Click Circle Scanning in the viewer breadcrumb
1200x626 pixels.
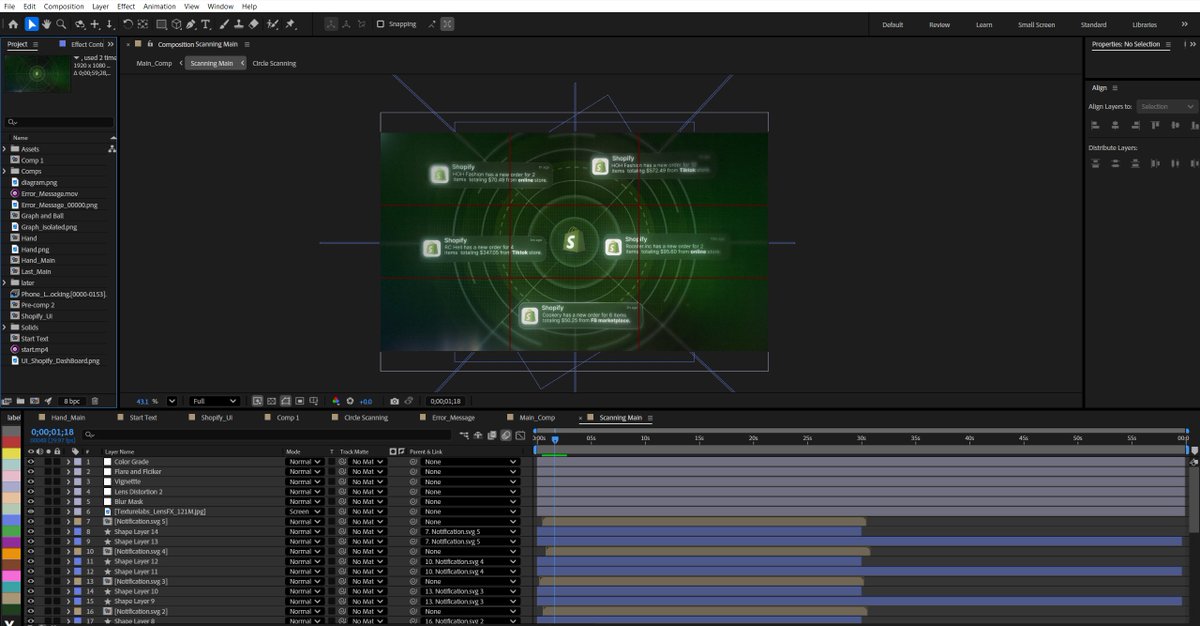tap(274, 63)
